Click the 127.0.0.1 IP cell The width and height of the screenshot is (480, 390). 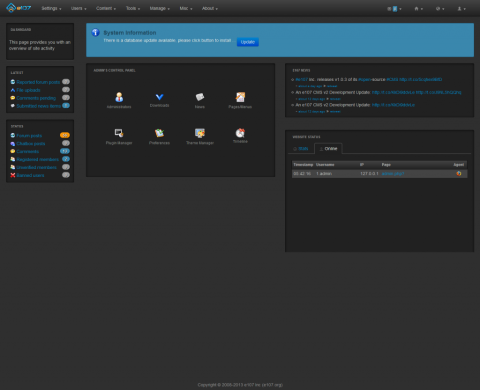(369, 174)
